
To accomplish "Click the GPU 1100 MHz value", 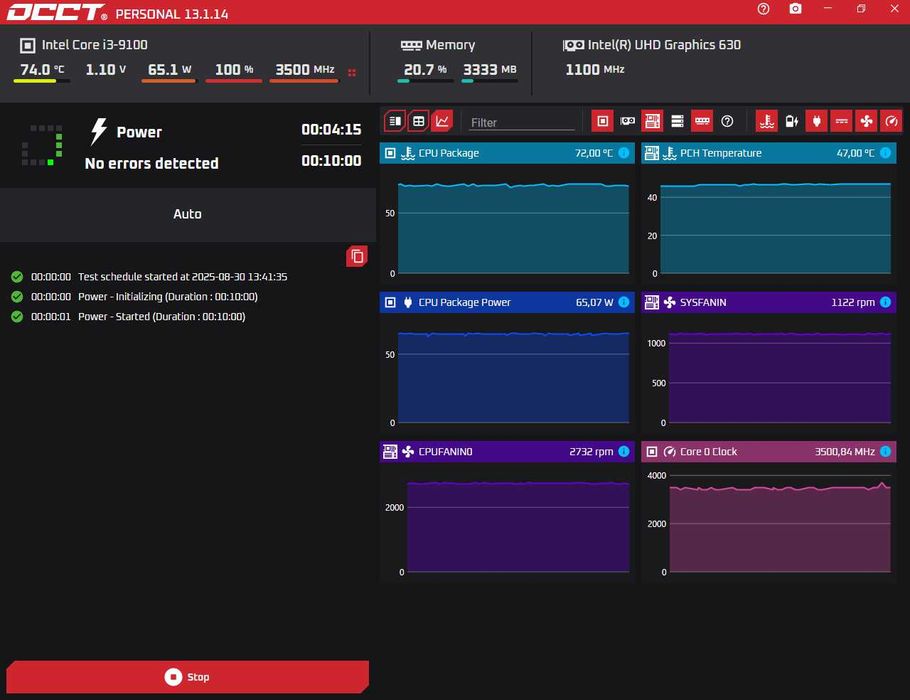I will click(x=595, y=70).
